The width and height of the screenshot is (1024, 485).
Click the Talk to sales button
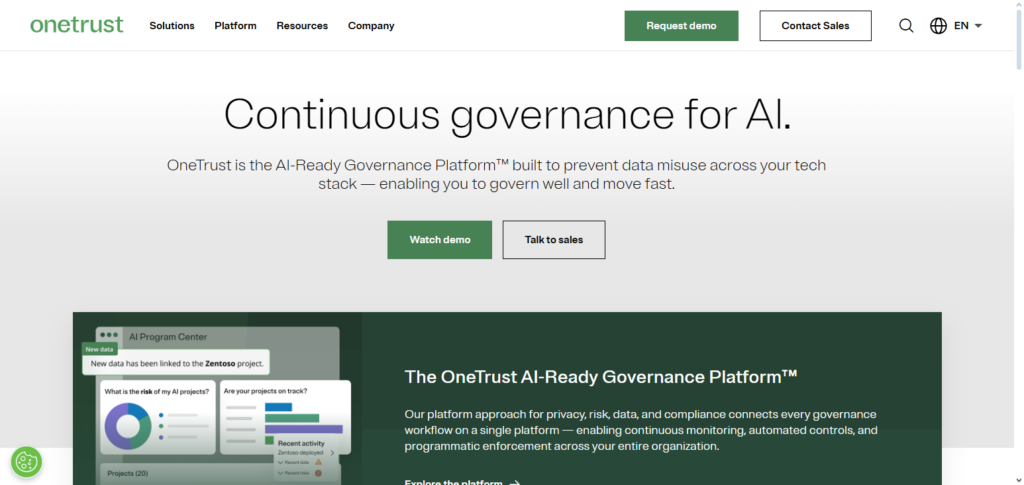point(554,240)
